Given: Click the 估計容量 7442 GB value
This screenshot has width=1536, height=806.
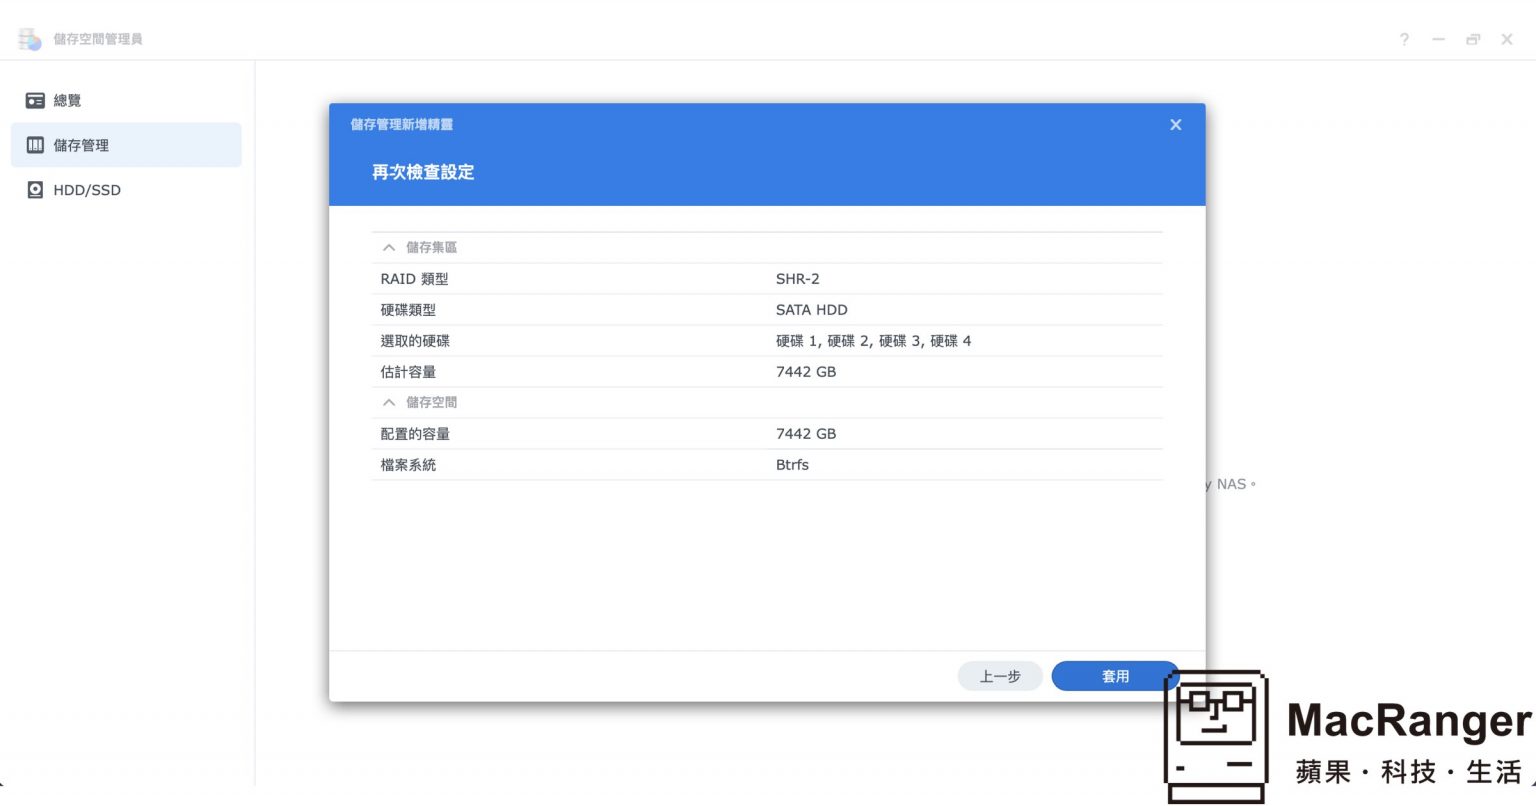Looking at the screenshot, I should (805, 371).
